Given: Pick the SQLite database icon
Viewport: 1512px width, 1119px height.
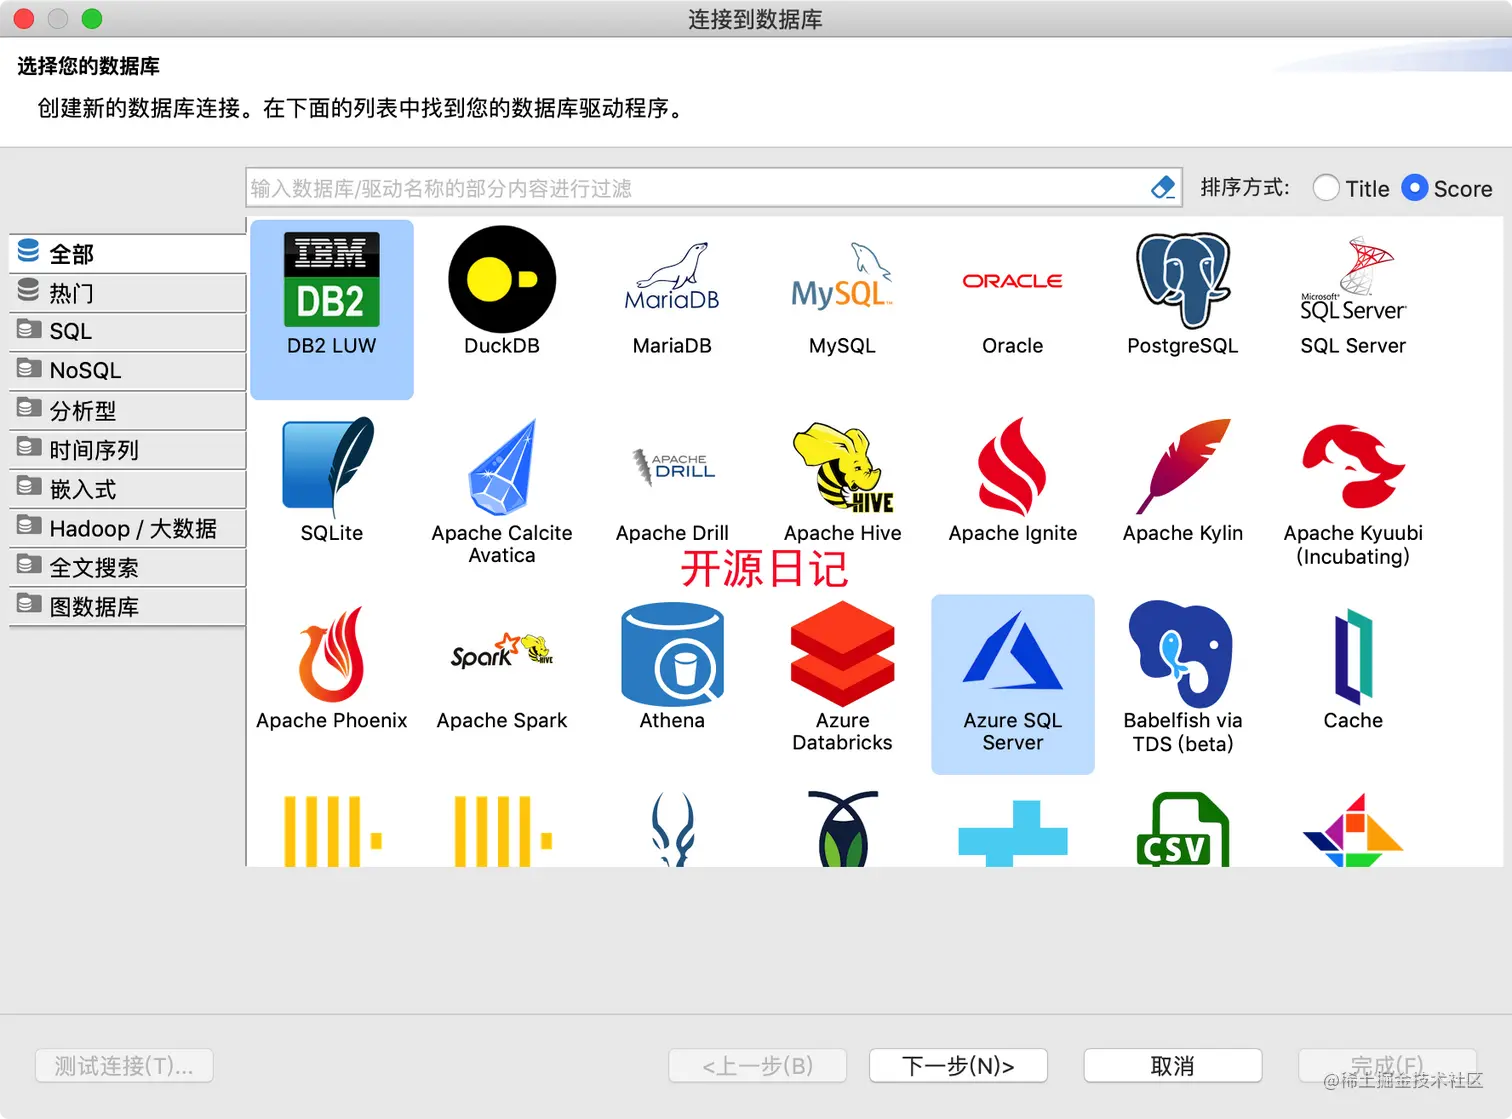Looking at the screenshot, I should pos(332,480).
